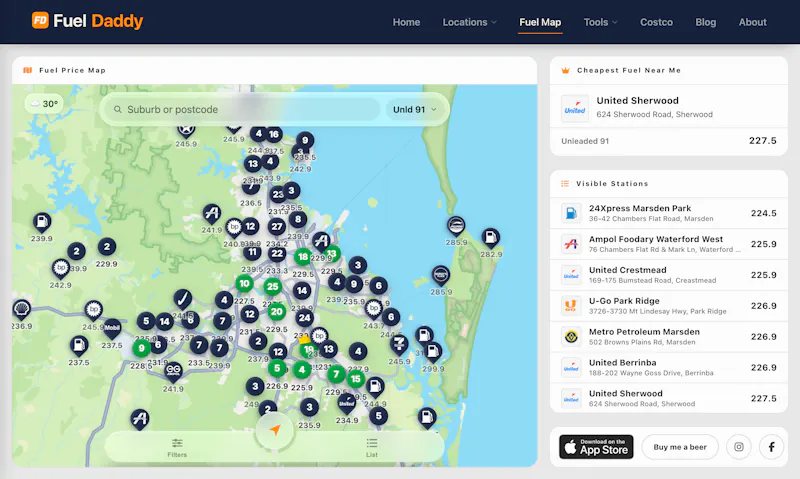Click the fuel pump marker at 299.9
The height and width of the screenshot is (479, 800).
coord(433,351)
